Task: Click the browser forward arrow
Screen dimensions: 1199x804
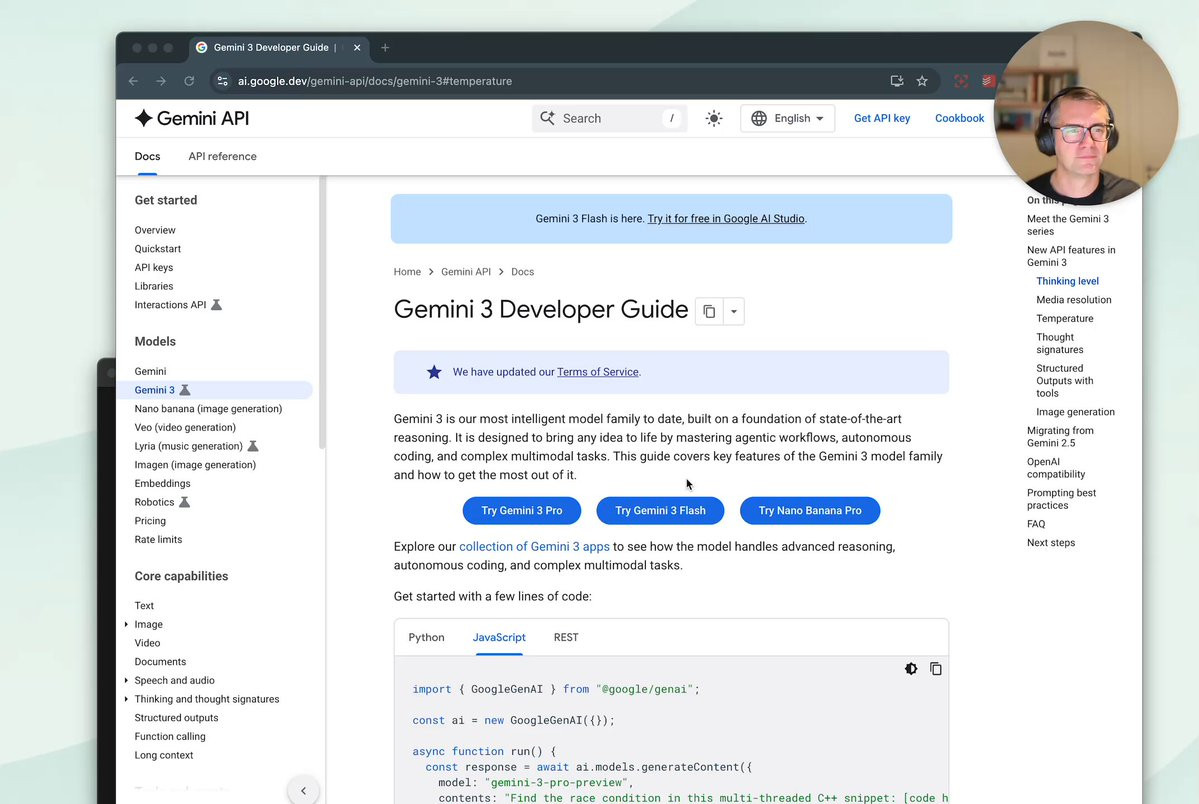Action: coord(161,81)
